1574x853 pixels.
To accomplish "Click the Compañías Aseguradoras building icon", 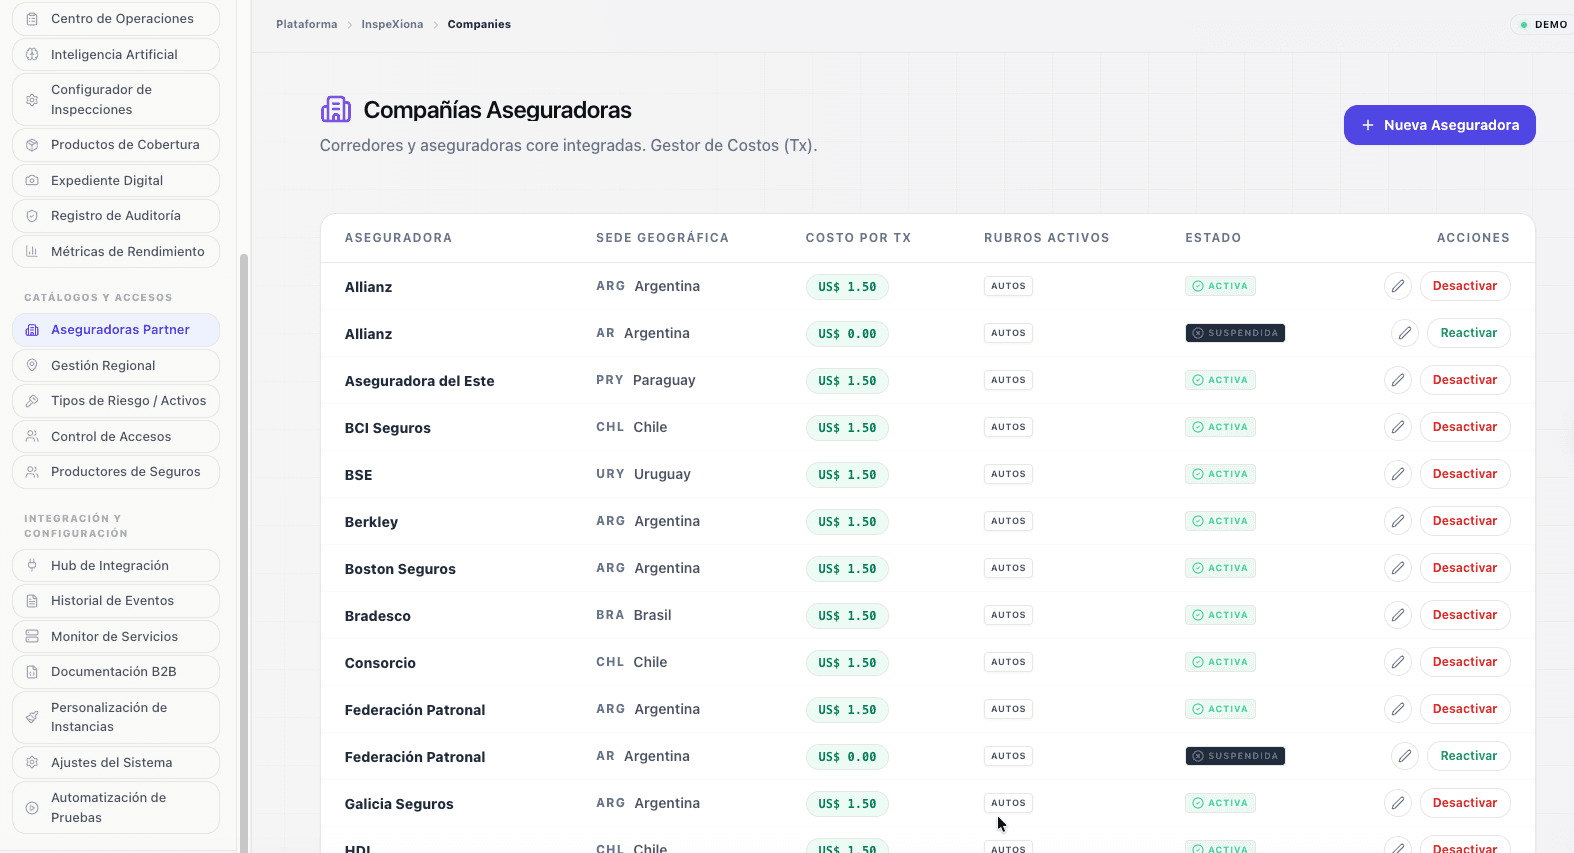I will pyautogui.click(x=336, y=109).
